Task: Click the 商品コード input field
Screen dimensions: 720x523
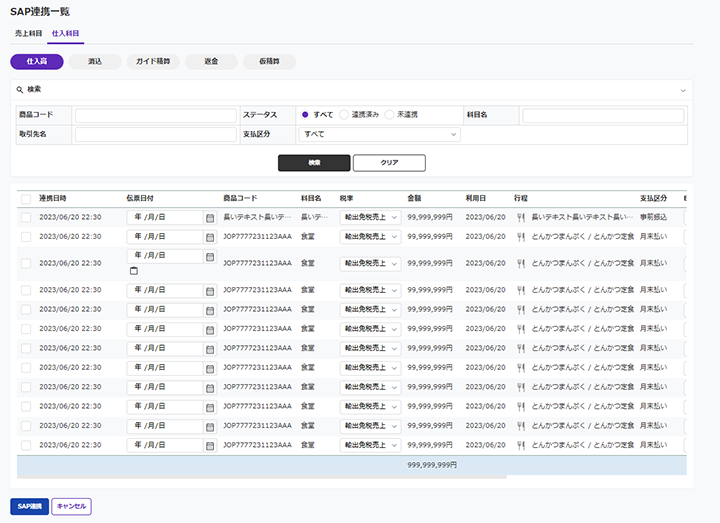Action: pos(154,116)
